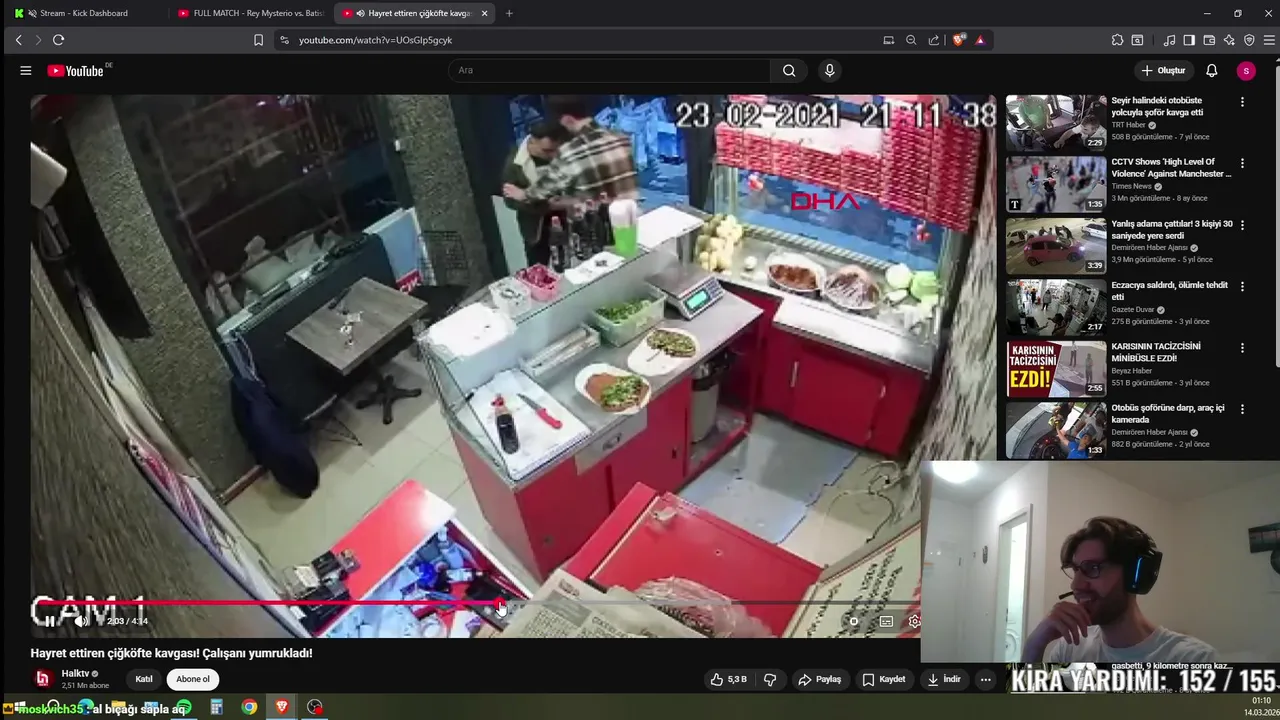Image resolution: width=1280 pixels, height=720 pixels.
Task: Open the zoom magnifier icon in address bar
Action: 911,40
